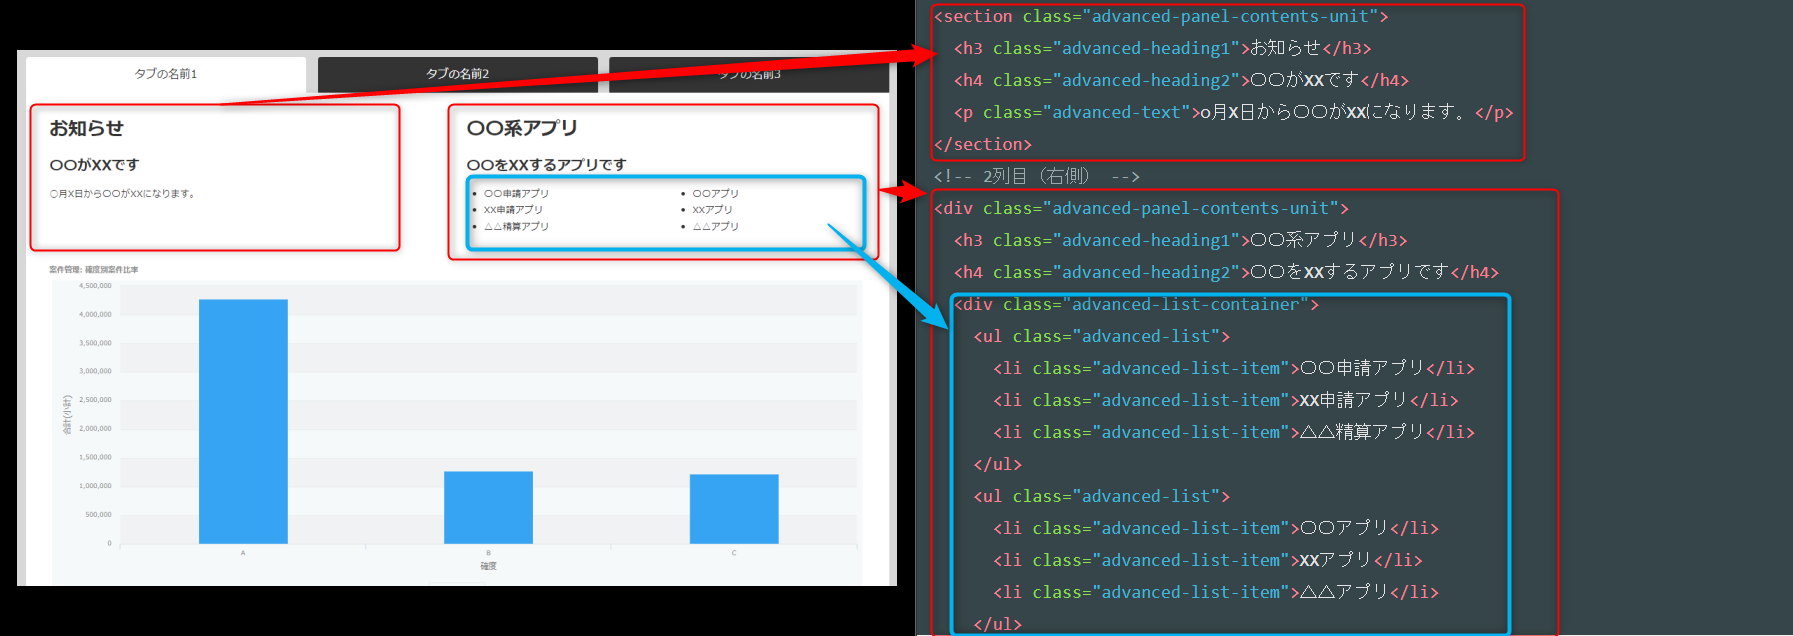Click the 合計(小計) y-axis title
This screenshot has height=636, width=1793.
pyautogui.click(x=67, y=414)
